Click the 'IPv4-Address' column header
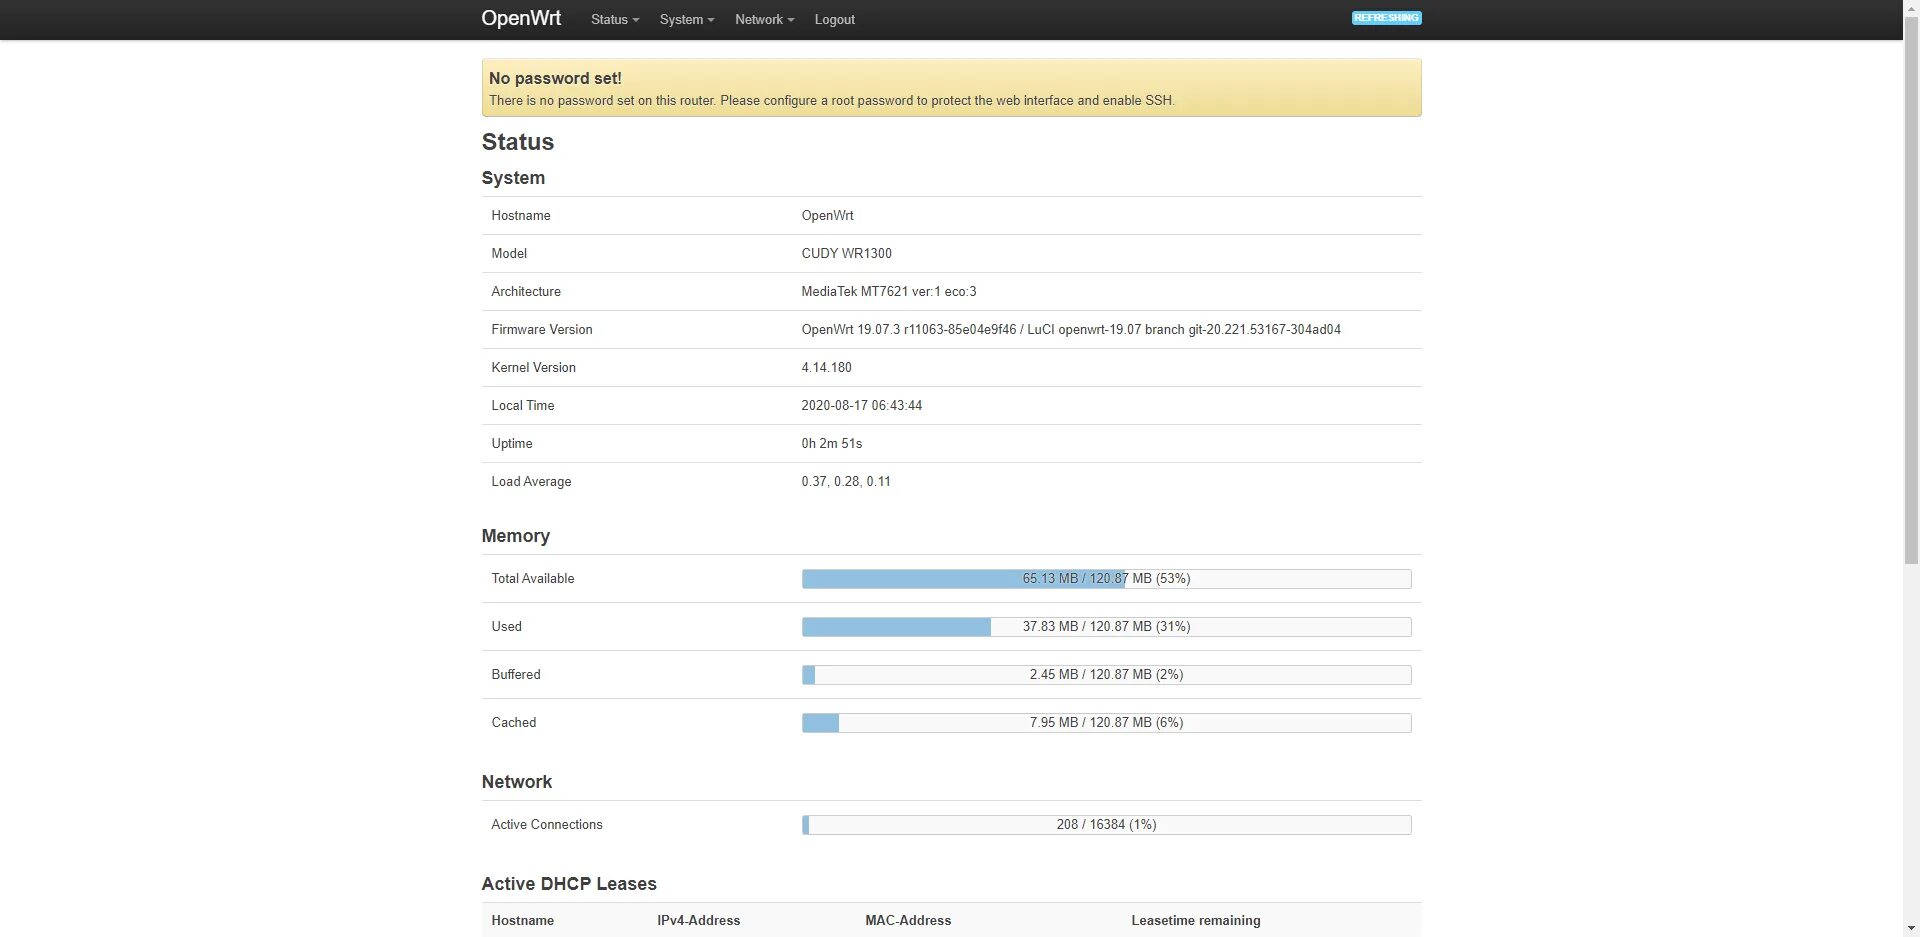The height and width of the screenshot is (937, 1920). click(x=699, y=921)
